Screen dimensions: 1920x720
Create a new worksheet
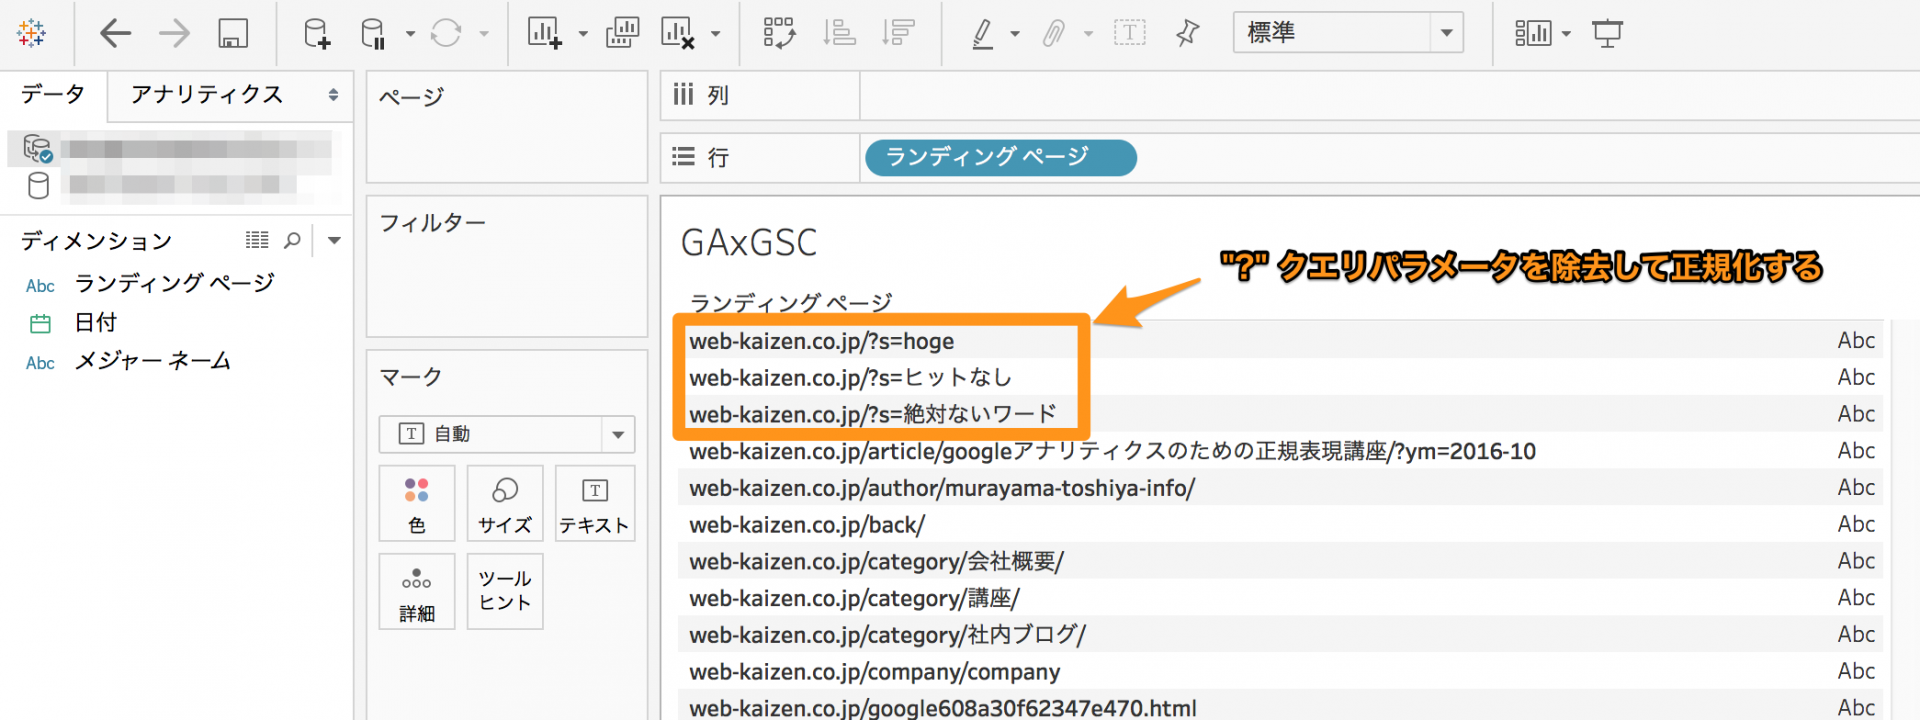[545, 33]
